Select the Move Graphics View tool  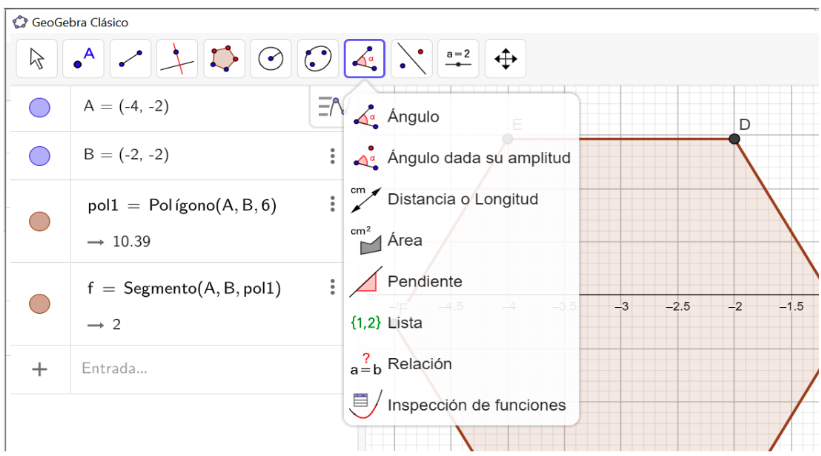pyautogui.click(x=505, y=59)
